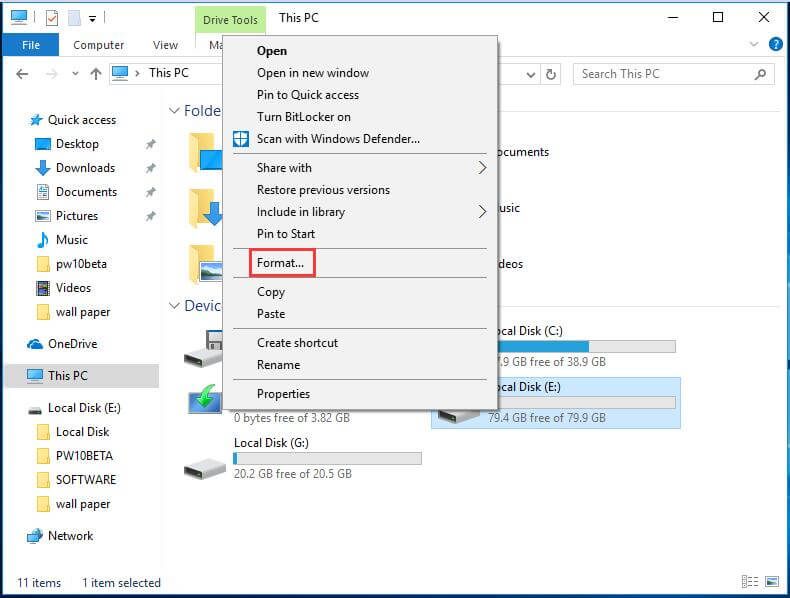Open the recent locations dropdown arrow
Viewport: 790px width, 598px height.
tap(75, 74)
